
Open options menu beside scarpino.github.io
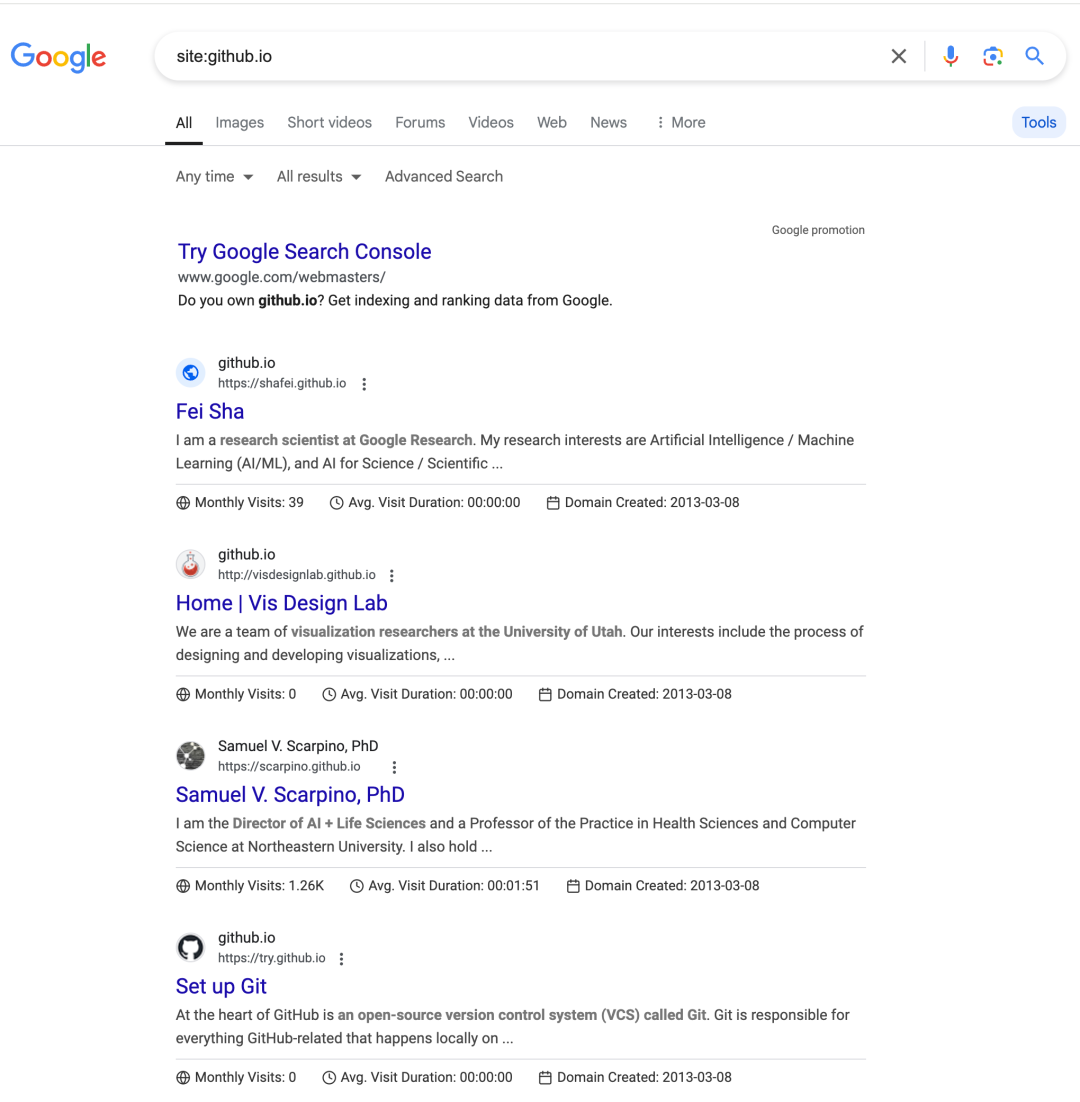(394, 767)
